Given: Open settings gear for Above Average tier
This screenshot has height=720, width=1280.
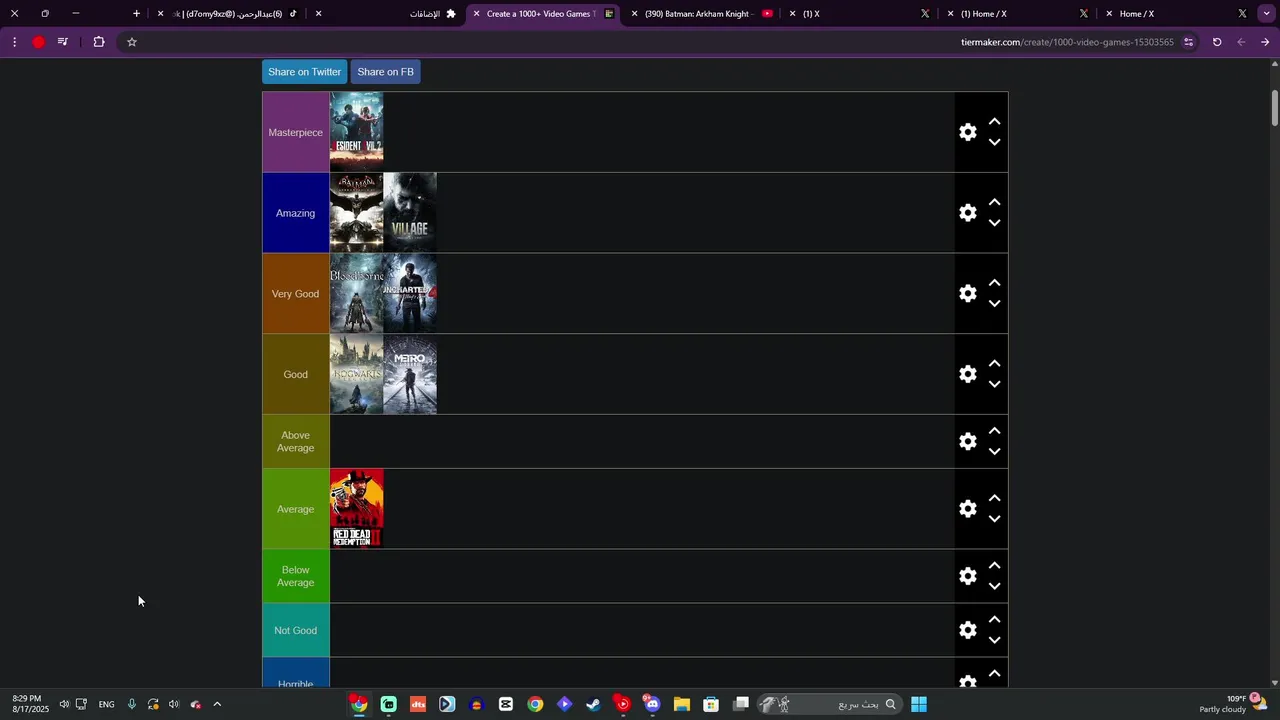Looking at the screenshot, I should pos(967,441).
